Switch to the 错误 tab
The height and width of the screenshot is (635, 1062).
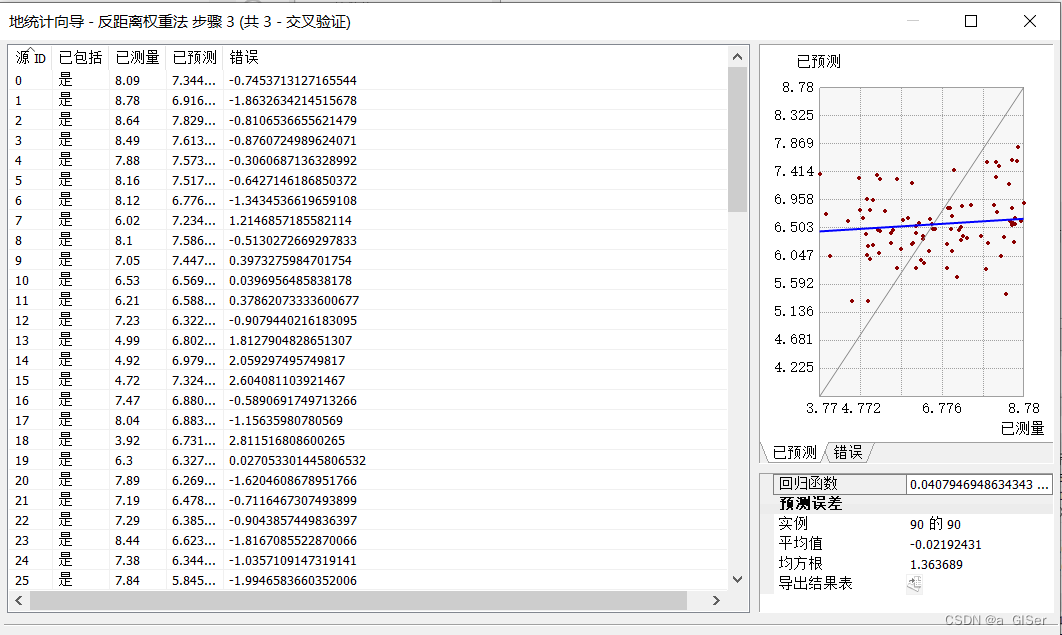click(847, 452)
